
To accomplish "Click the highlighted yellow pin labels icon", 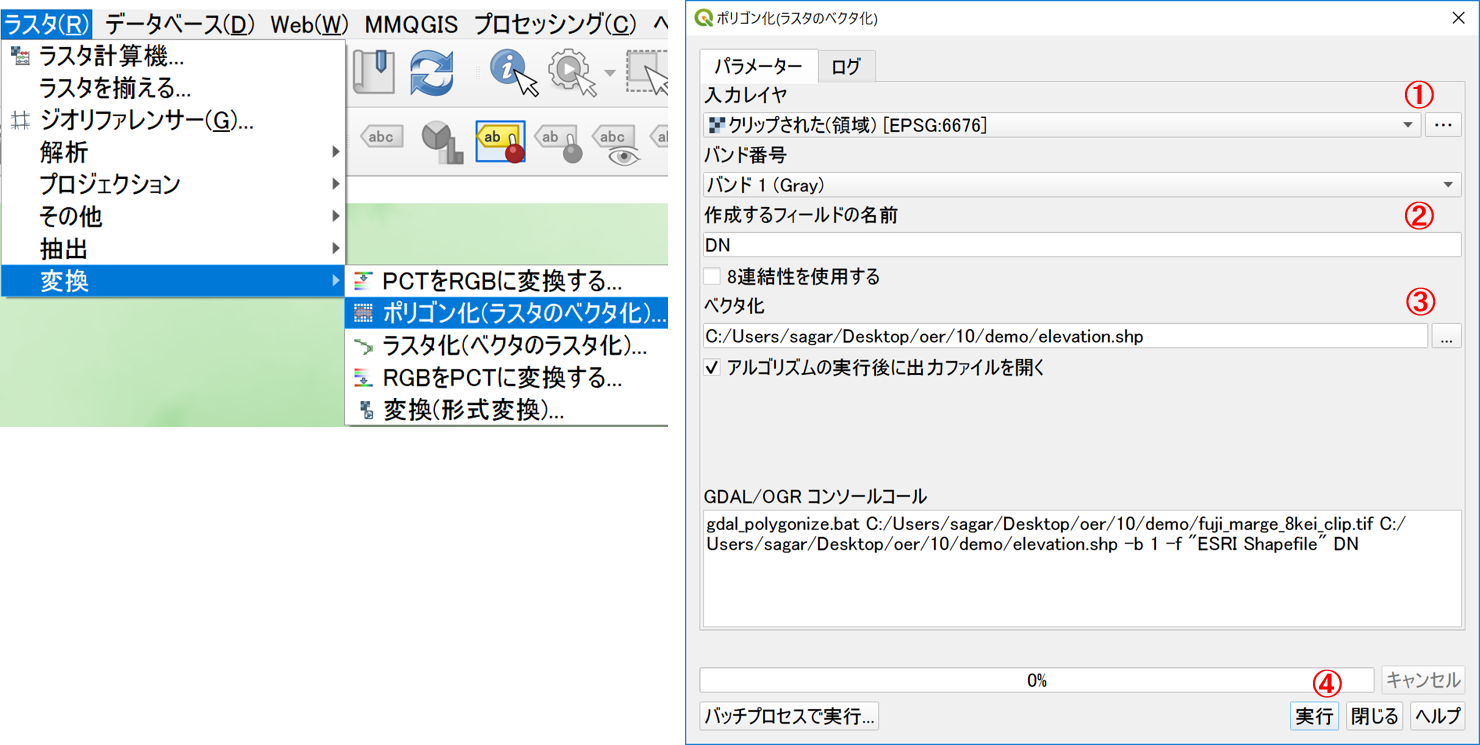I will point(500,142).
